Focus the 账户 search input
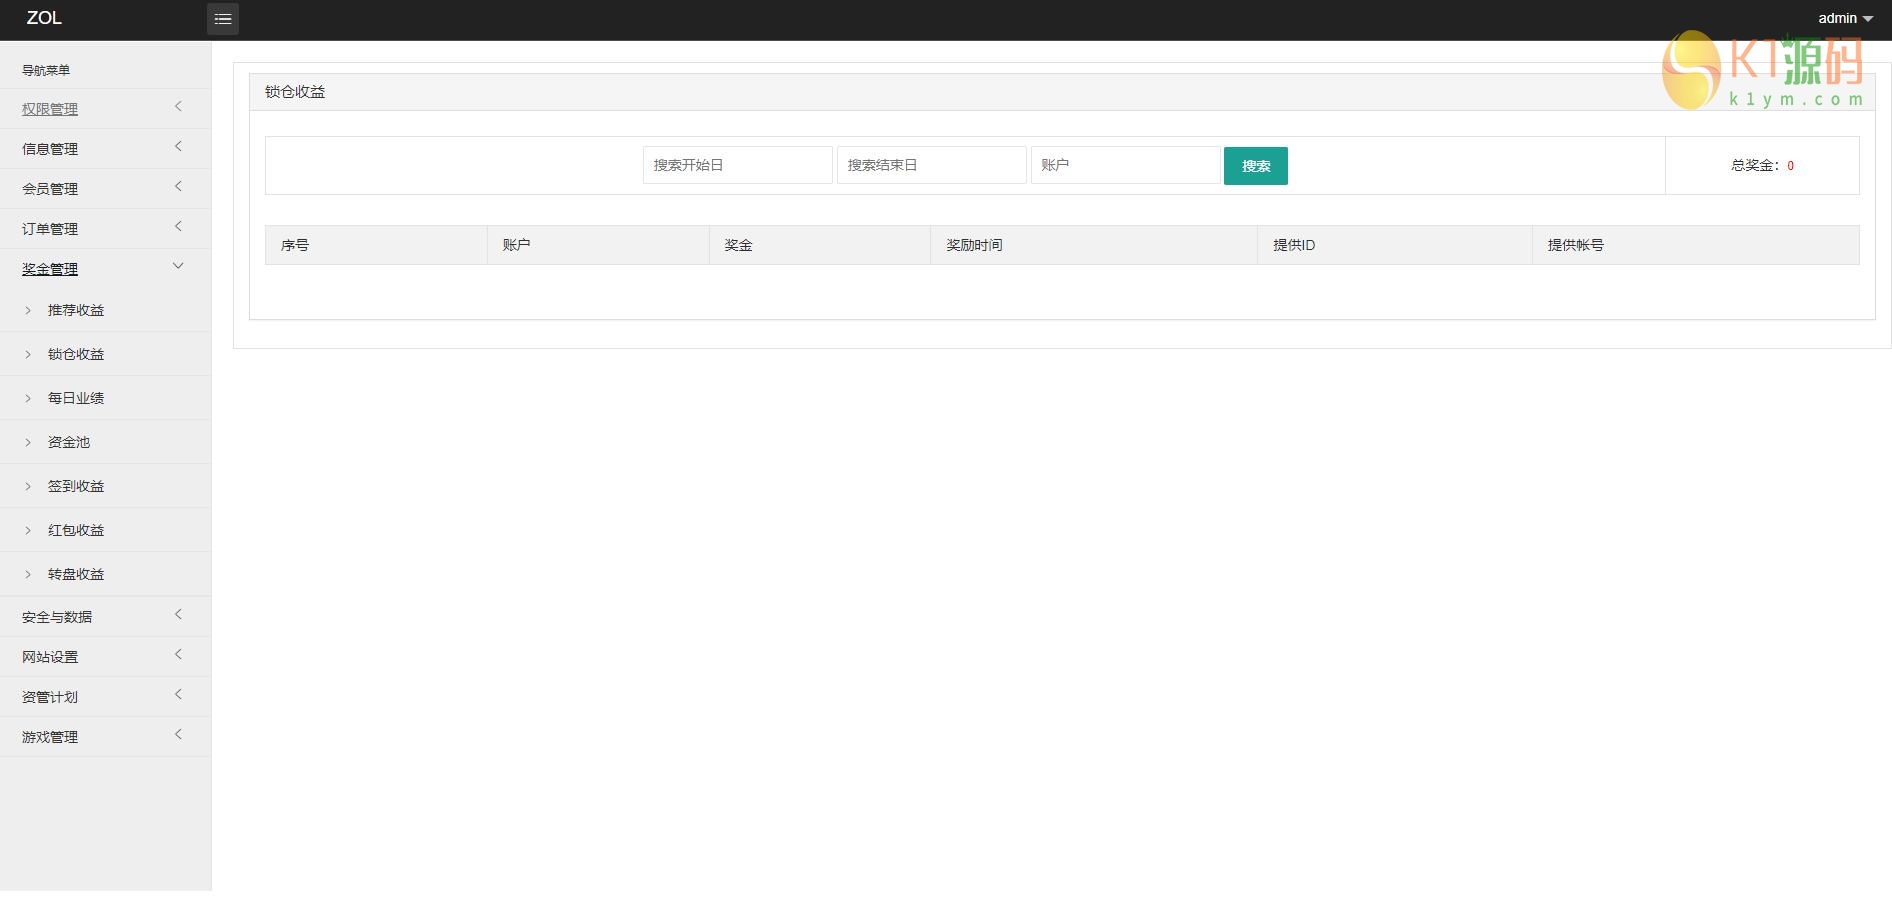Screen dimensions: 1892x909 1126,165
